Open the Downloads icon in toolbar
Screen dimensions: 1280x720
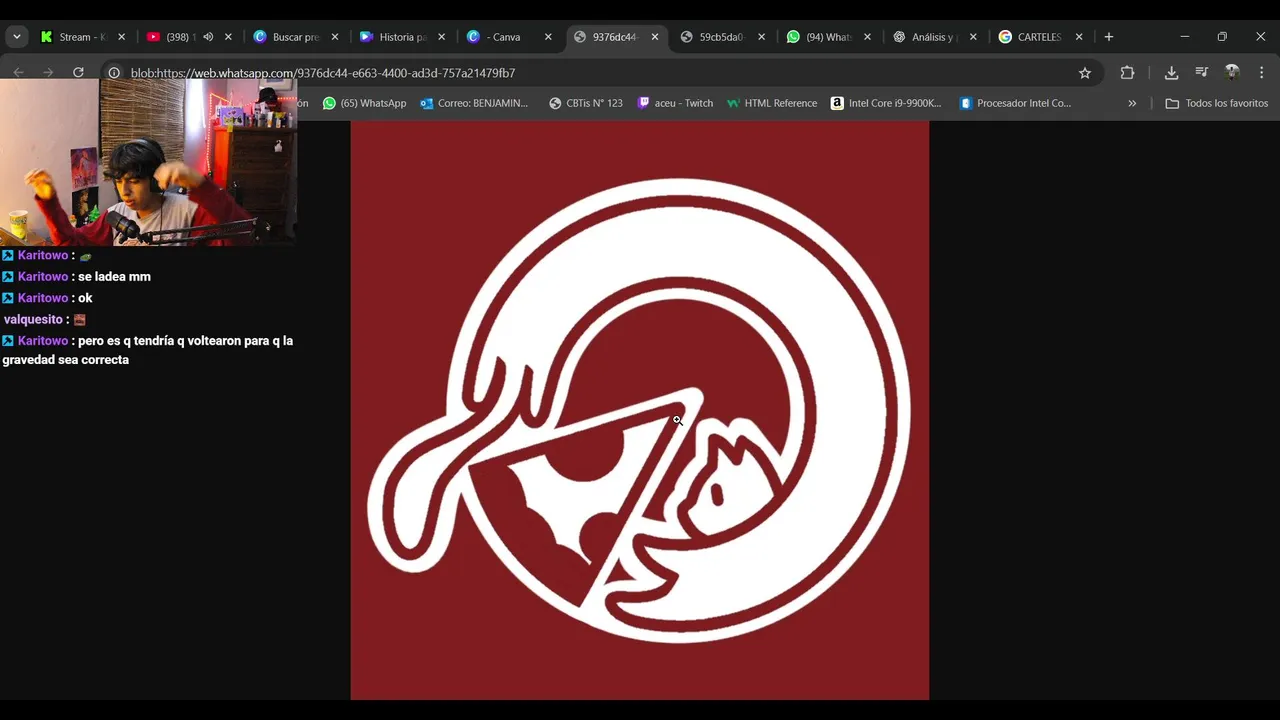[1171, 73]
